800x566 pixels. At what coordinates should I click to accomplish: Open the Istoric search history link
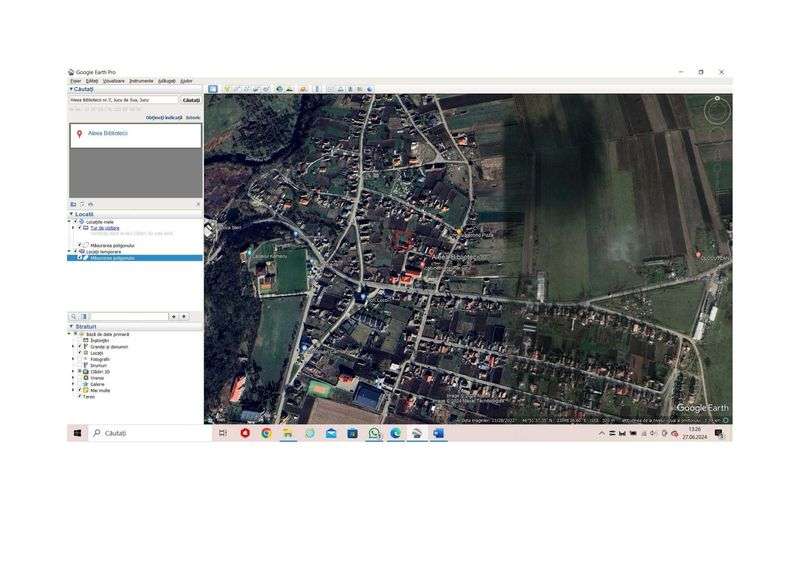[193, 117]
